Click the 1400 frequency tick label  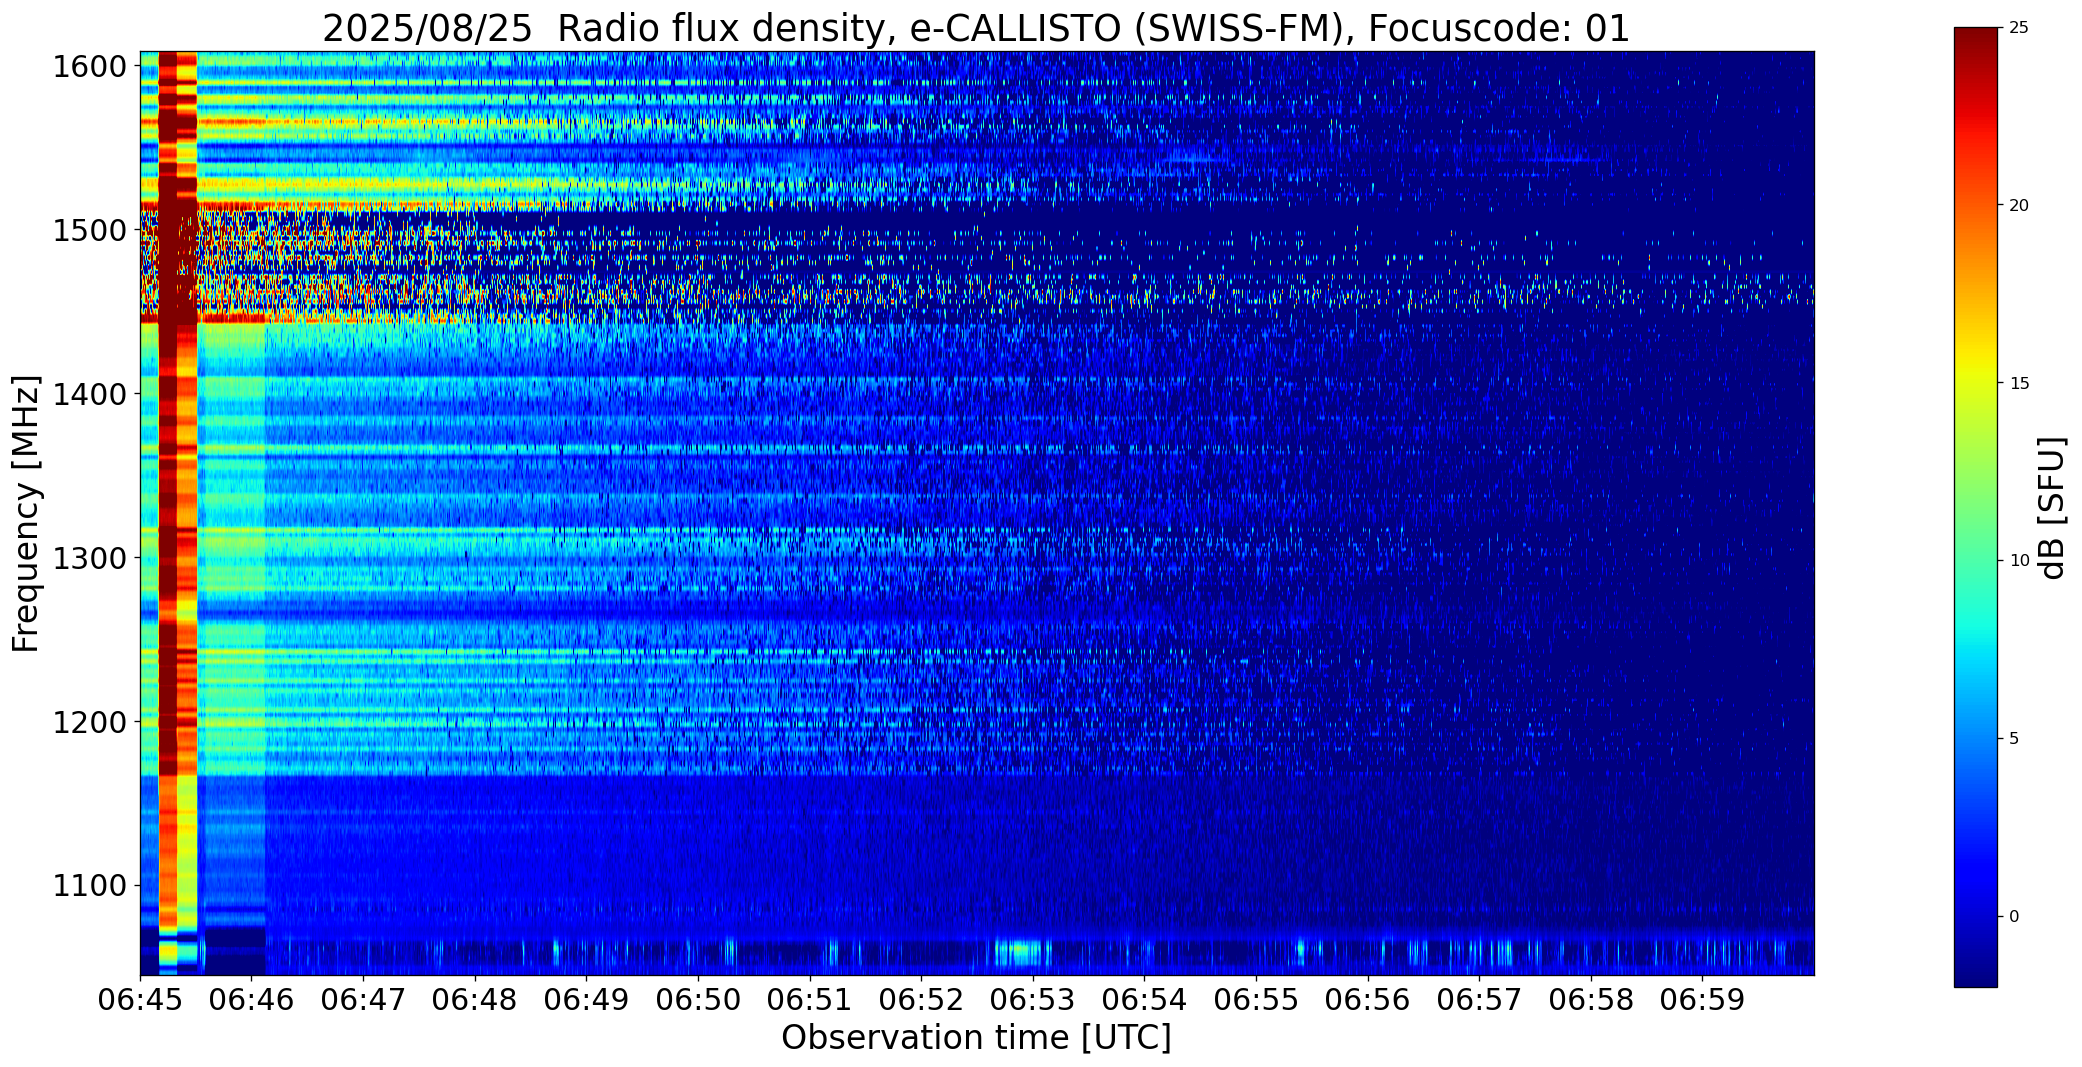click(x=89, y=395)
